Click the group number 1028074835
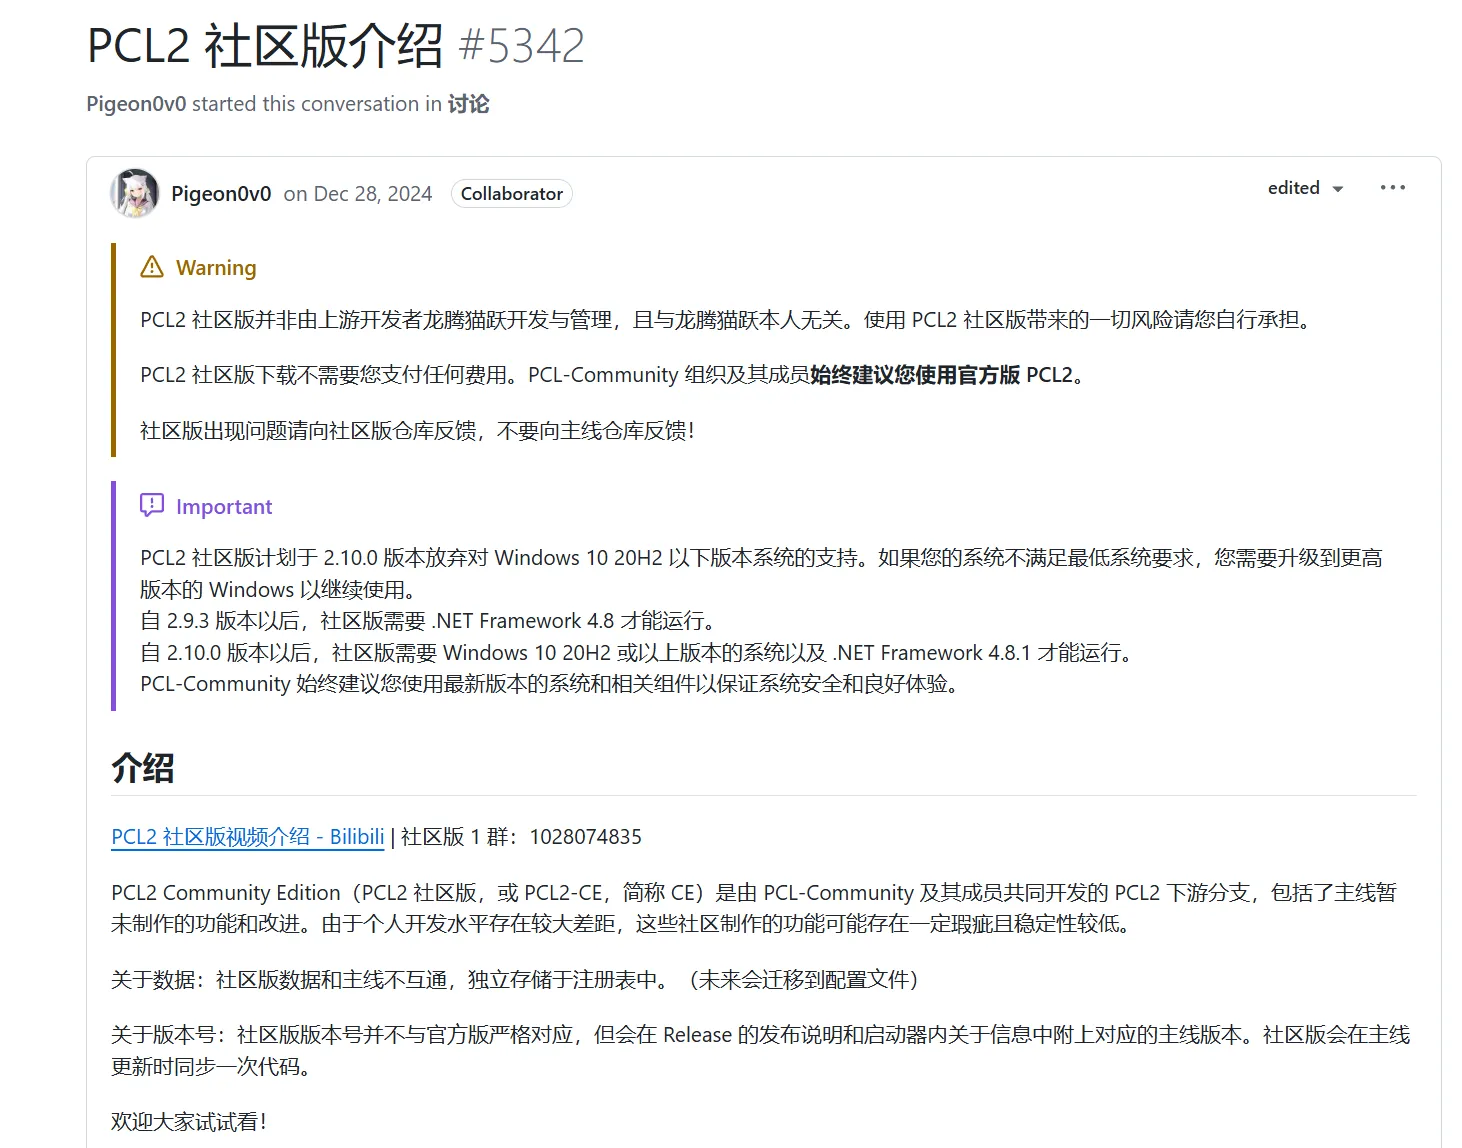 click(x=586, y=837)
